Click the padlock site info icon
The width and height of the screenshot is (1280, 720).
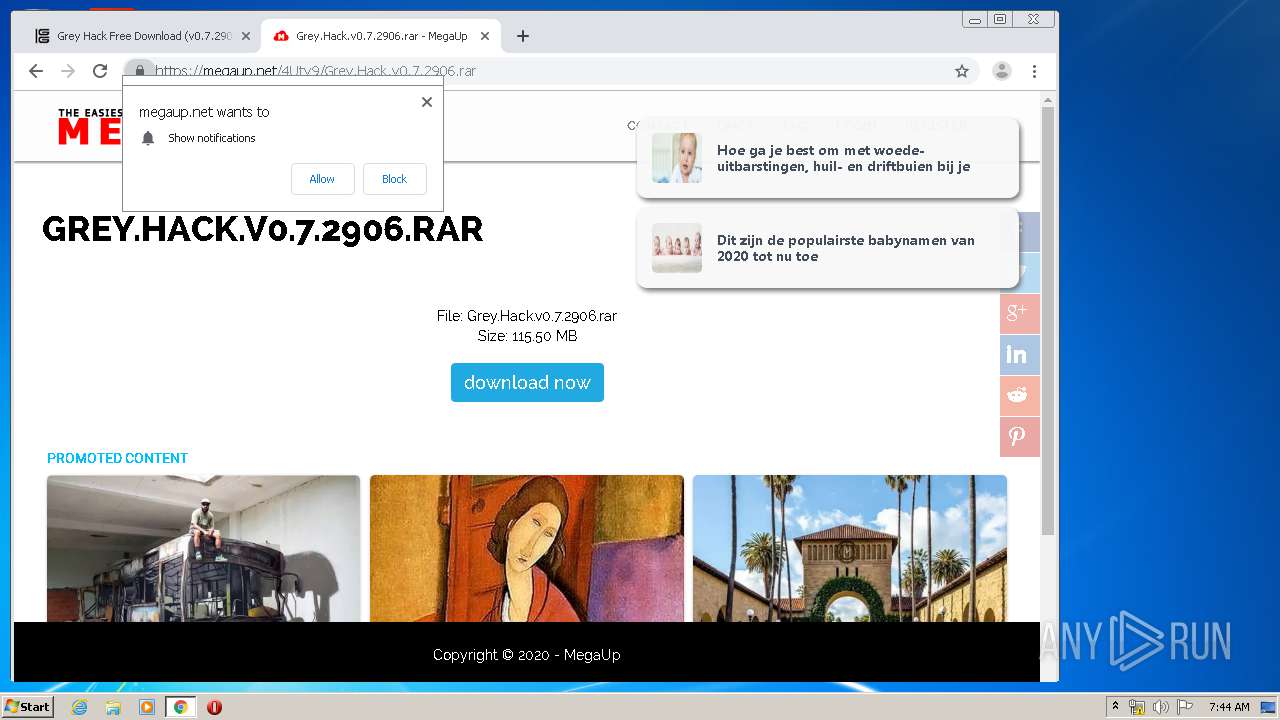click(x=140, y=71)
